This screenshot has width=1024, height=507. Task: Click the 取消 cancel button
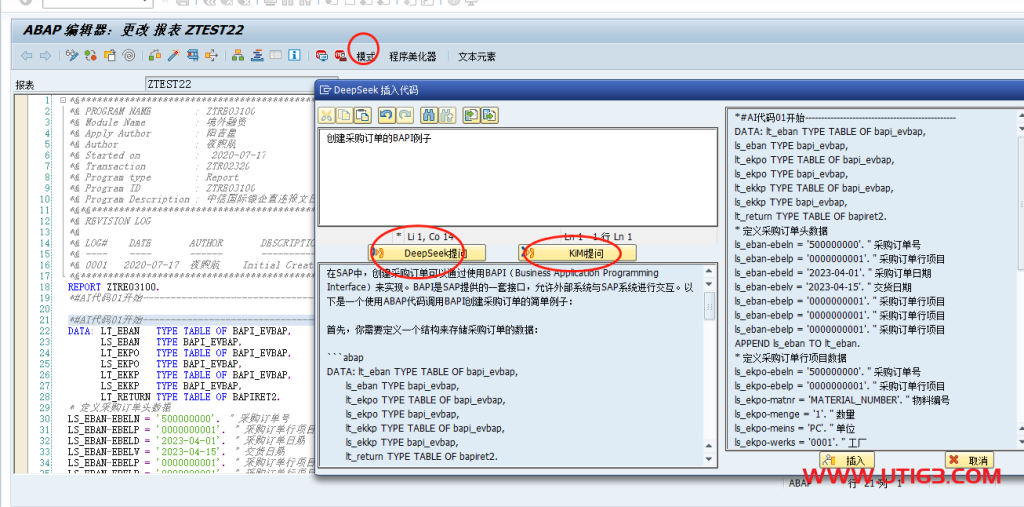point(970,460)
